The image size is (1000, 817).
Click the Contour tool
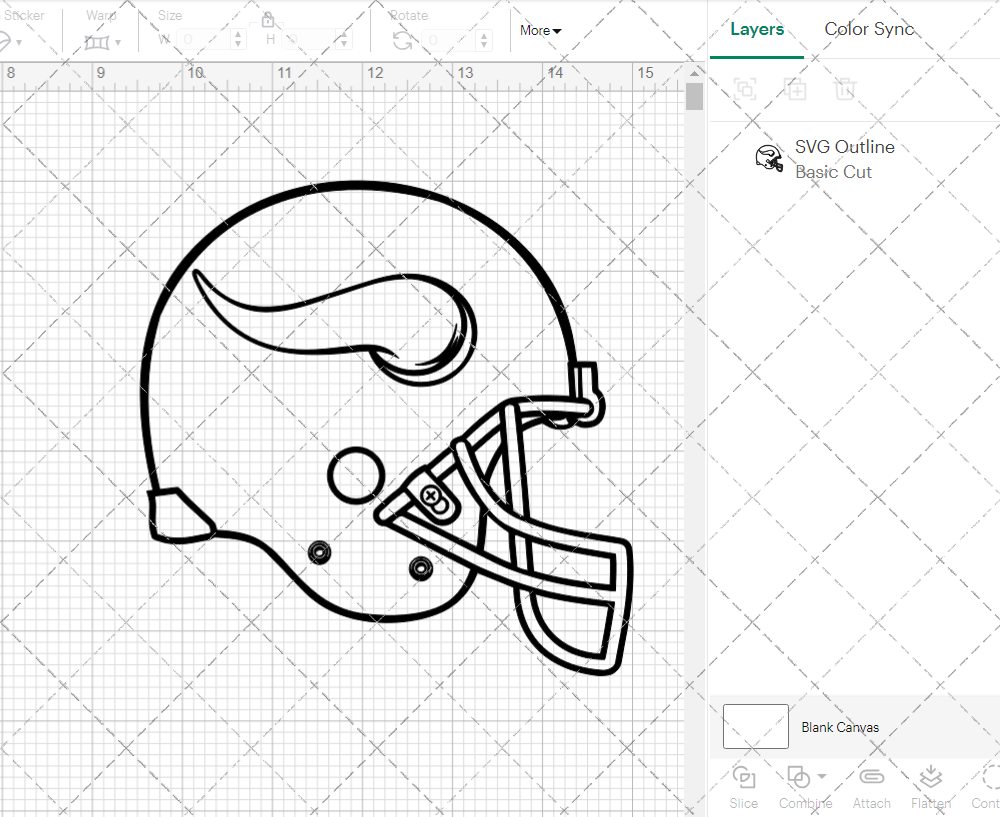coord(986,787)
